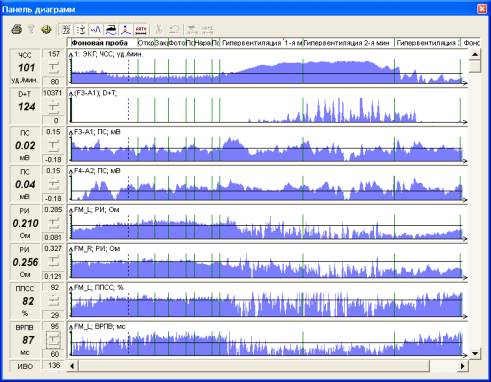Click the FM_L; ВРПВ; мс chart

[268, 339]
